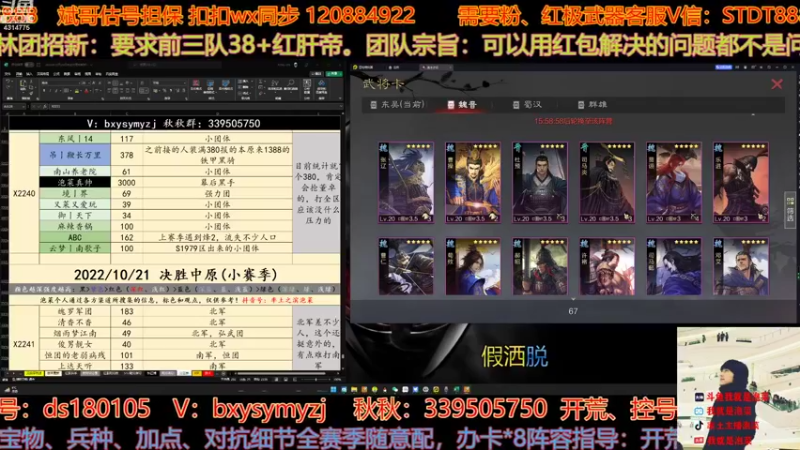Collapse the Excel ribbon with the chevron
The height and width of the screenshot is (450, 800).
point(340,98)
